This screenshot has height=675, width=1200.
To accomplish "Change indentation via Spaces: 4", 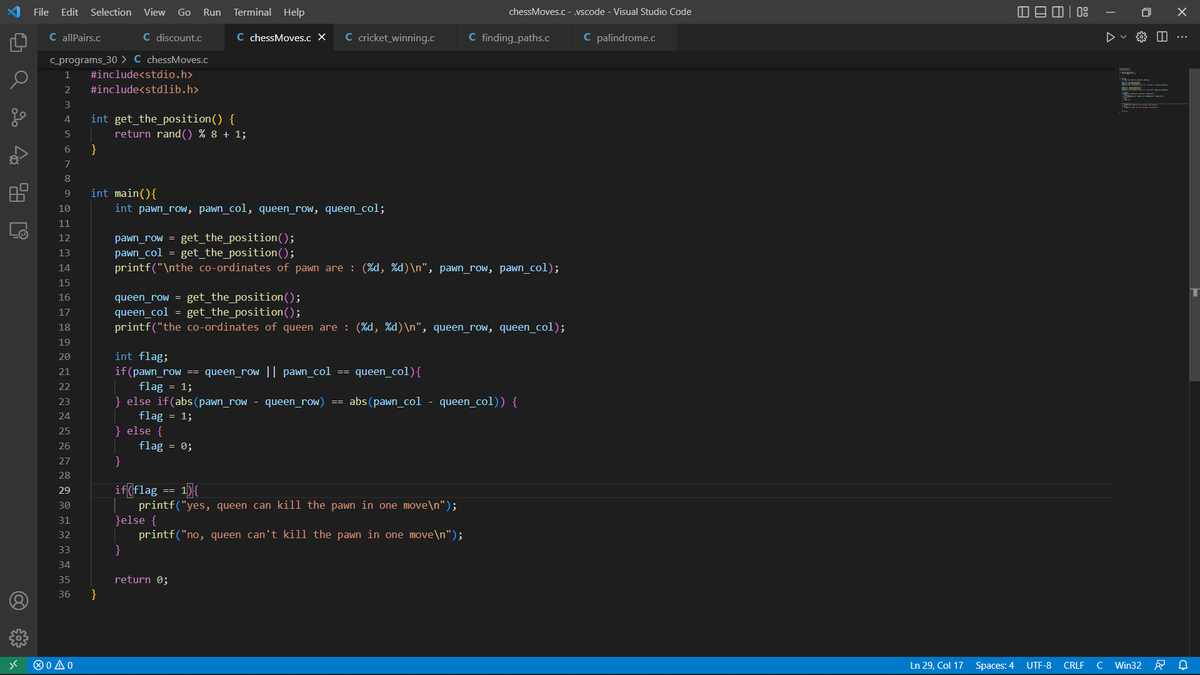I will [995, 665].
